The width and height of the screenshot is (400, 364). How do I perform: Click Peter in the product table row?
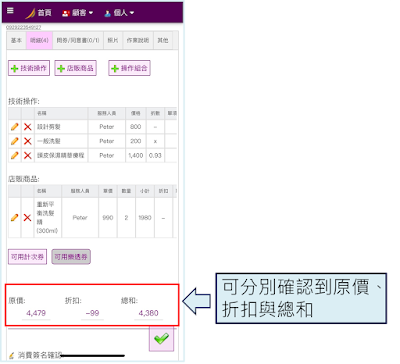click(x=80, y=218)
